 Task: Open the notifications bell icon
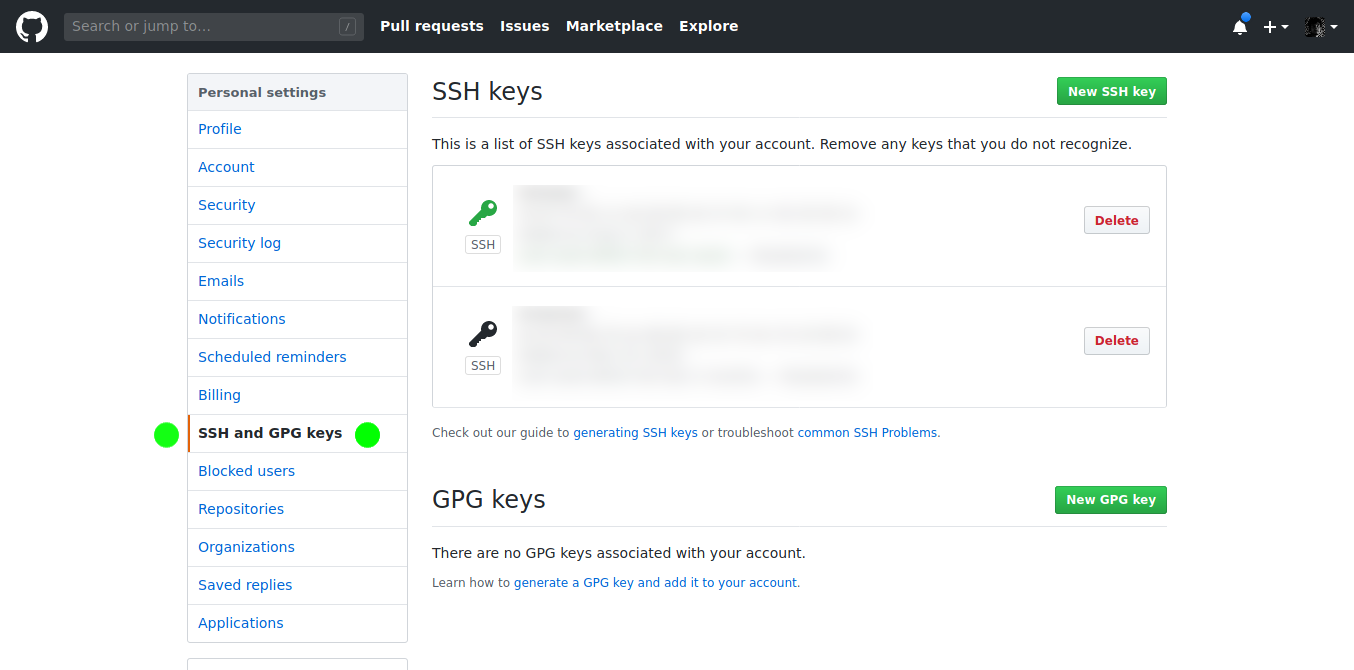(1240, 27)
